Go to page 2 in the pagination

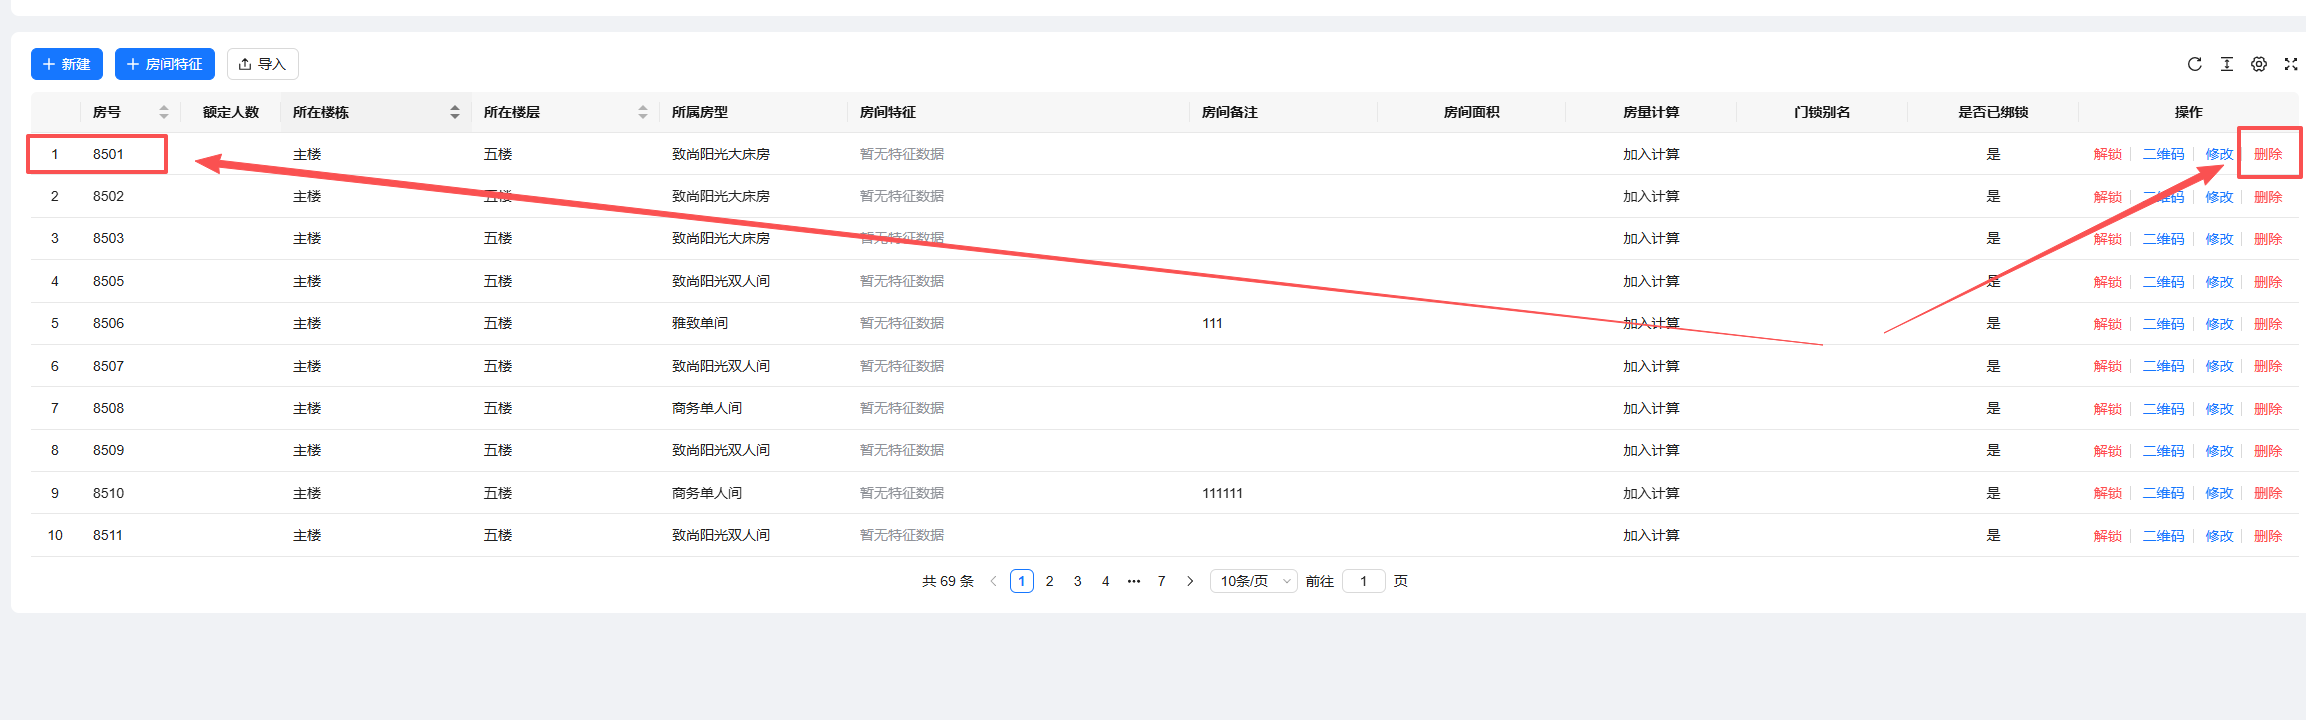coord(1049,581)
